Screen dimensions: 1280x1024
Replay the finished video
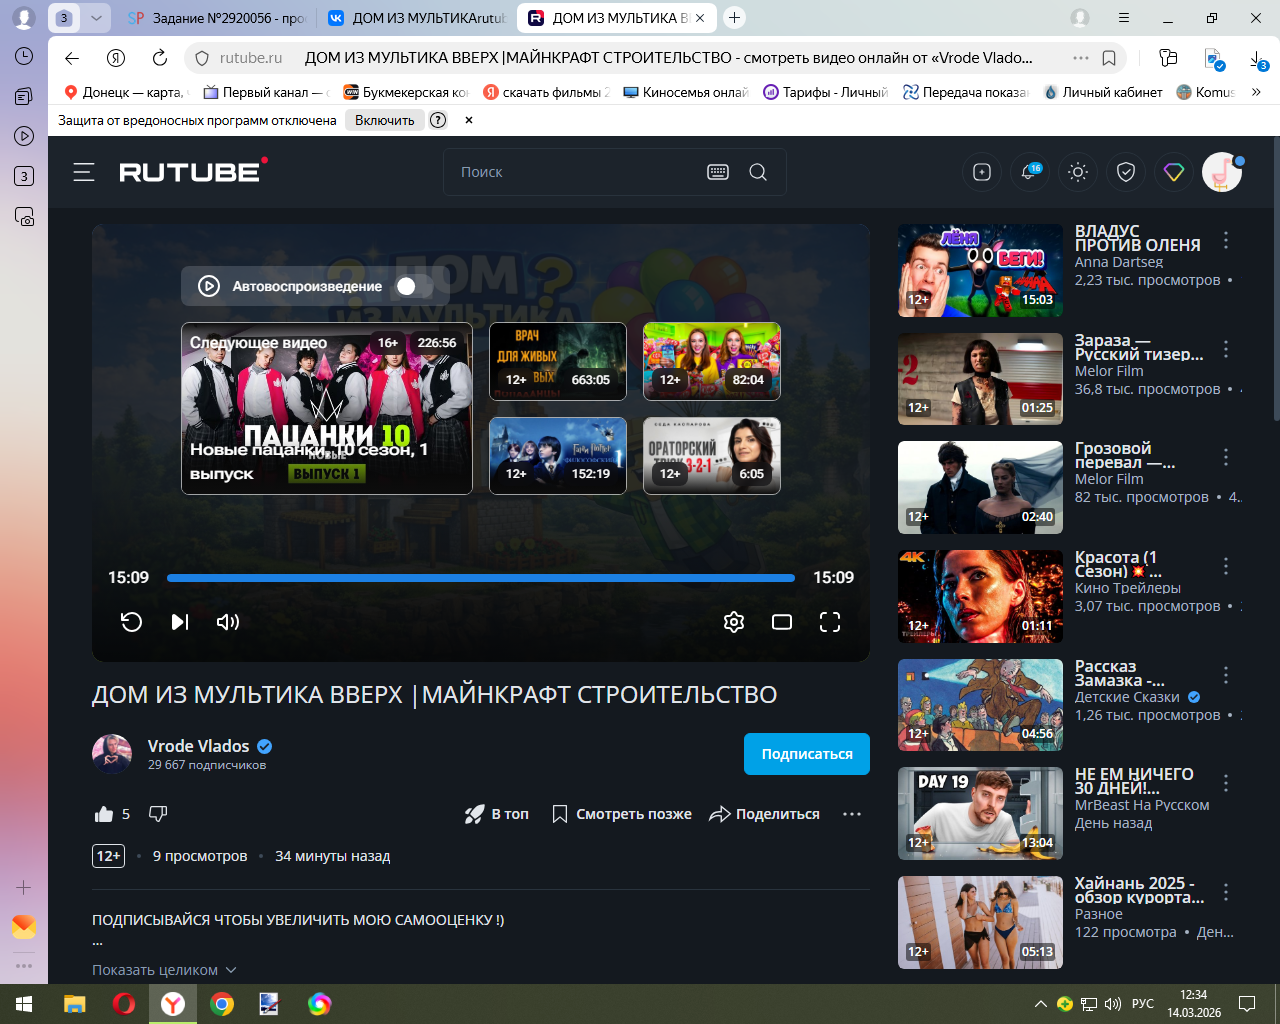point(131,622)
